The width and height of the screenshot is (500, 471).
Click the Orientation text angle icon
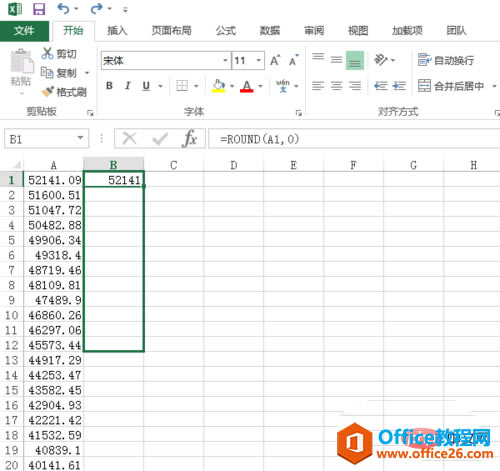pos(381,60)
